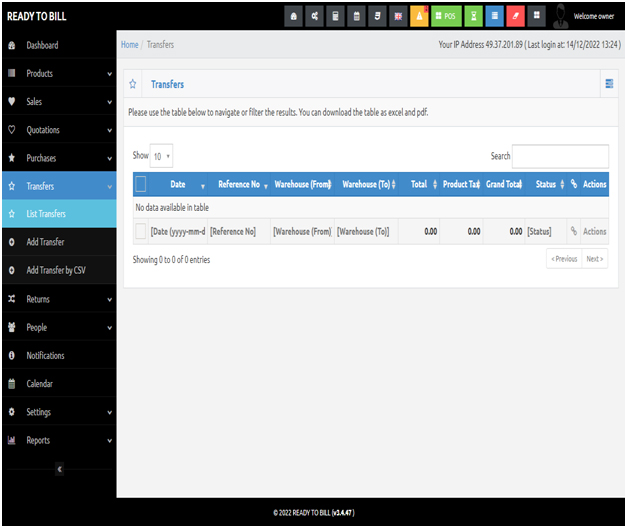This screenshot has width=627, height=528.
Task: Open the calculator icon in top toolbar
Action: [335, 16]
